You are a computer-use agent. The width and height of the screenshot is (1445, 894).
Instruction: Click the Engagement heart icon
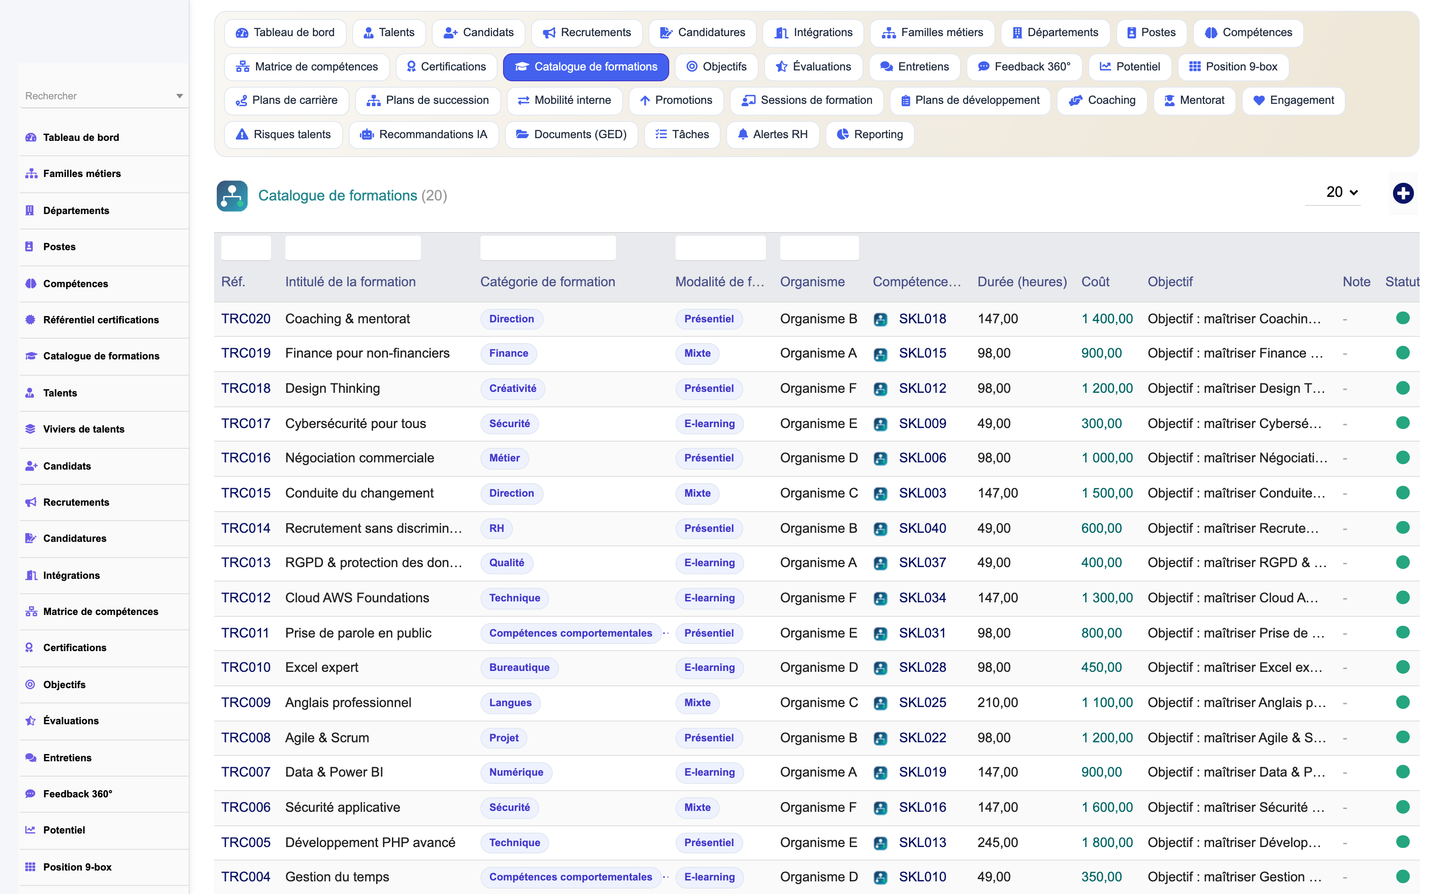pyautogui.click(x=1259, y=100)
